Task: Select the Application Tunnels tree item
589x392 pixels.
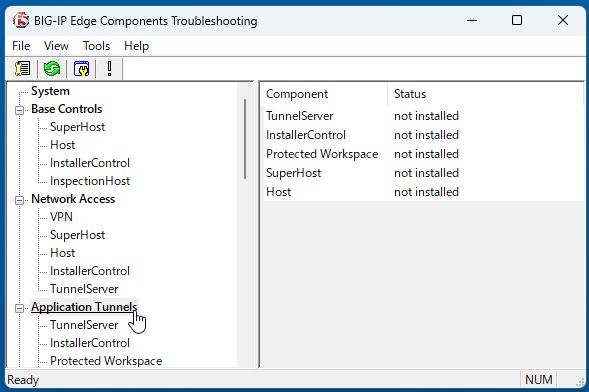Action: click(84, 307)
